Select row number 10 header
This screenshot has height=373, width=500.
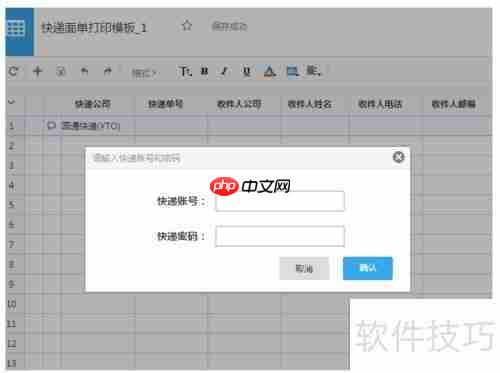click(11, 304)
